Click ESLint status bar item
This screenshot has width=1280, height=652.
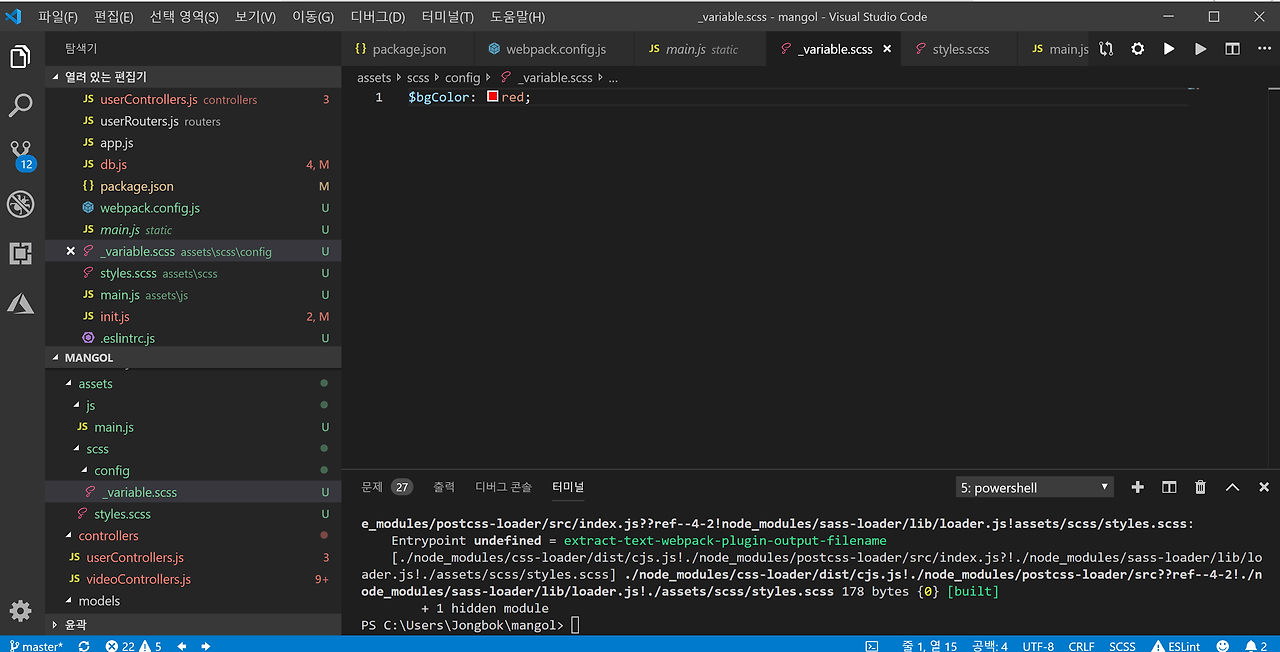pos(1176,646)
